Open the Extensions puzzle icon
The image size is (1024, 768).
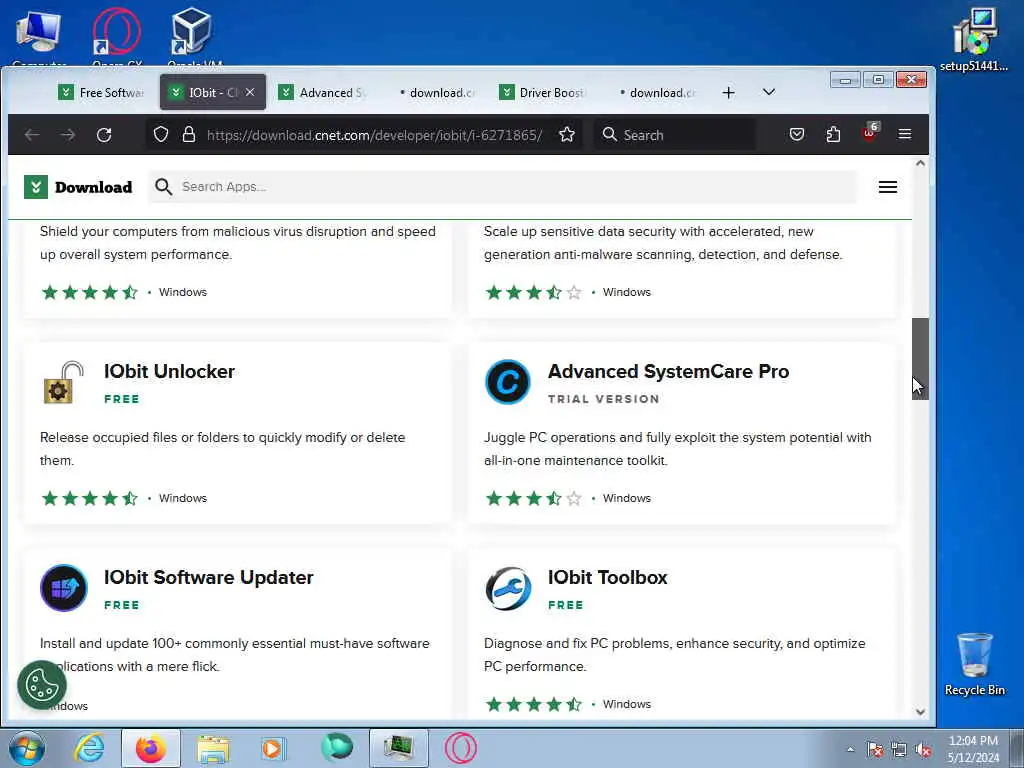point(833,135)
